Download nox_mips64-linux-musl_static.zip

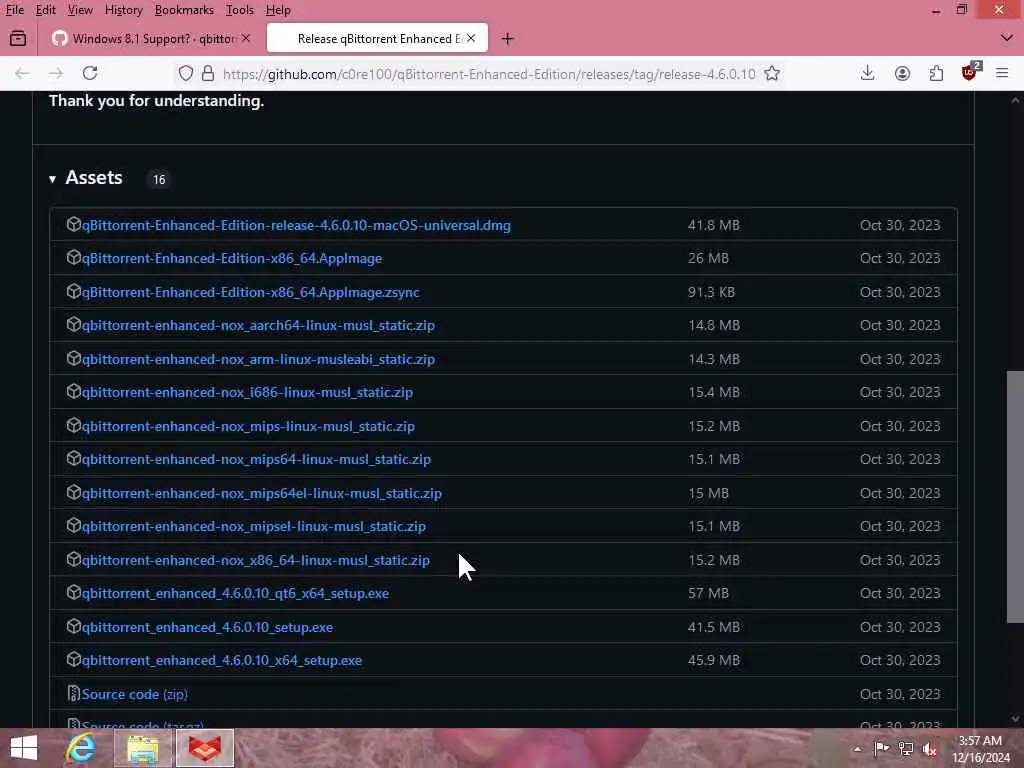[256, 460]
